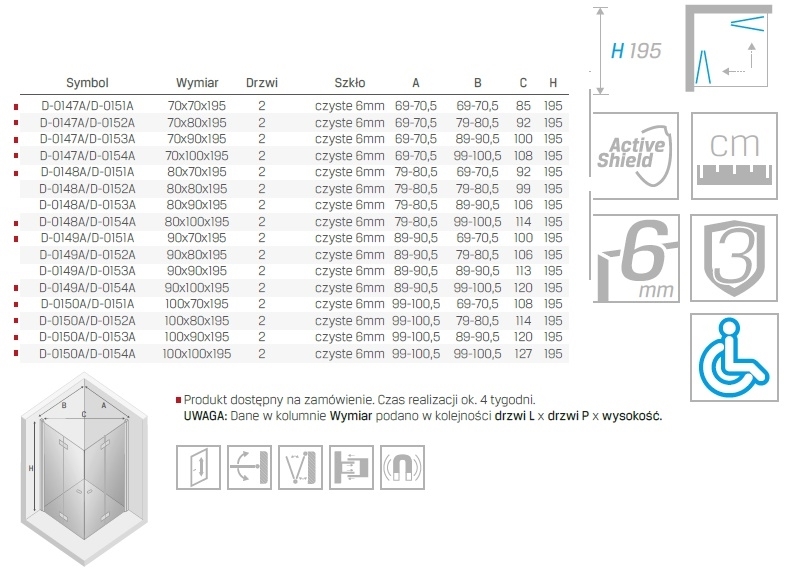Click red marker beside D-0148A/D-0154A
This screenshot has width=805, height=585.
(x=16, y=222)
